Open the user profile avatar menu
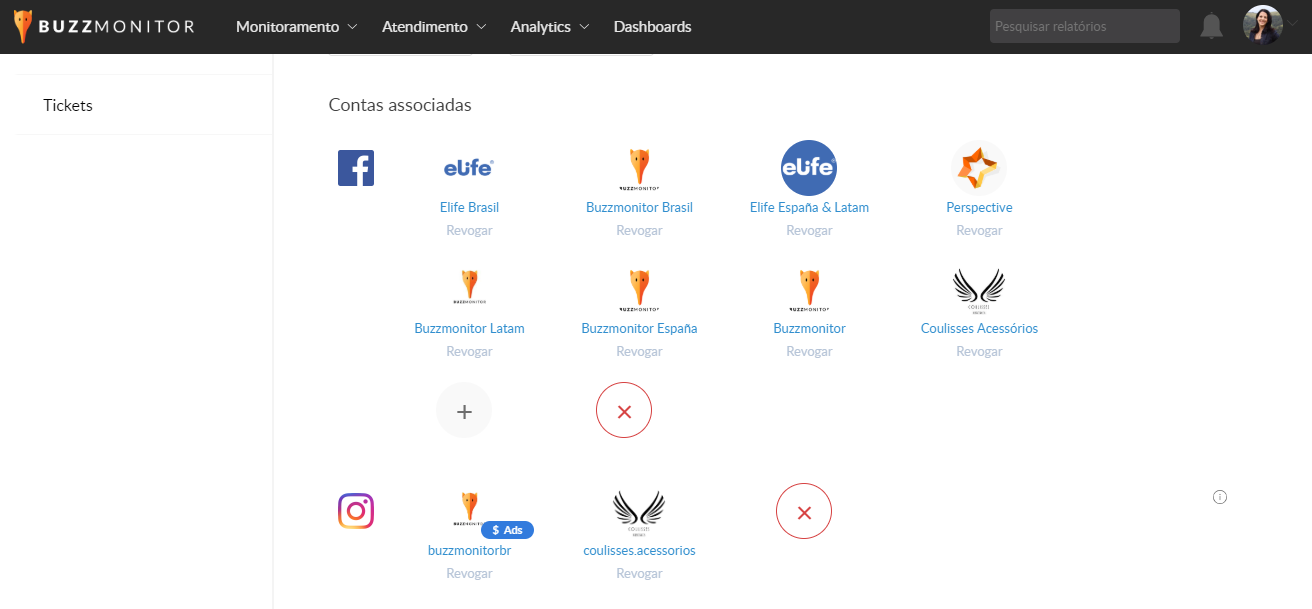Image resolution: width=1312 pixels, height=609 pixels. [x=1262, y=26]
